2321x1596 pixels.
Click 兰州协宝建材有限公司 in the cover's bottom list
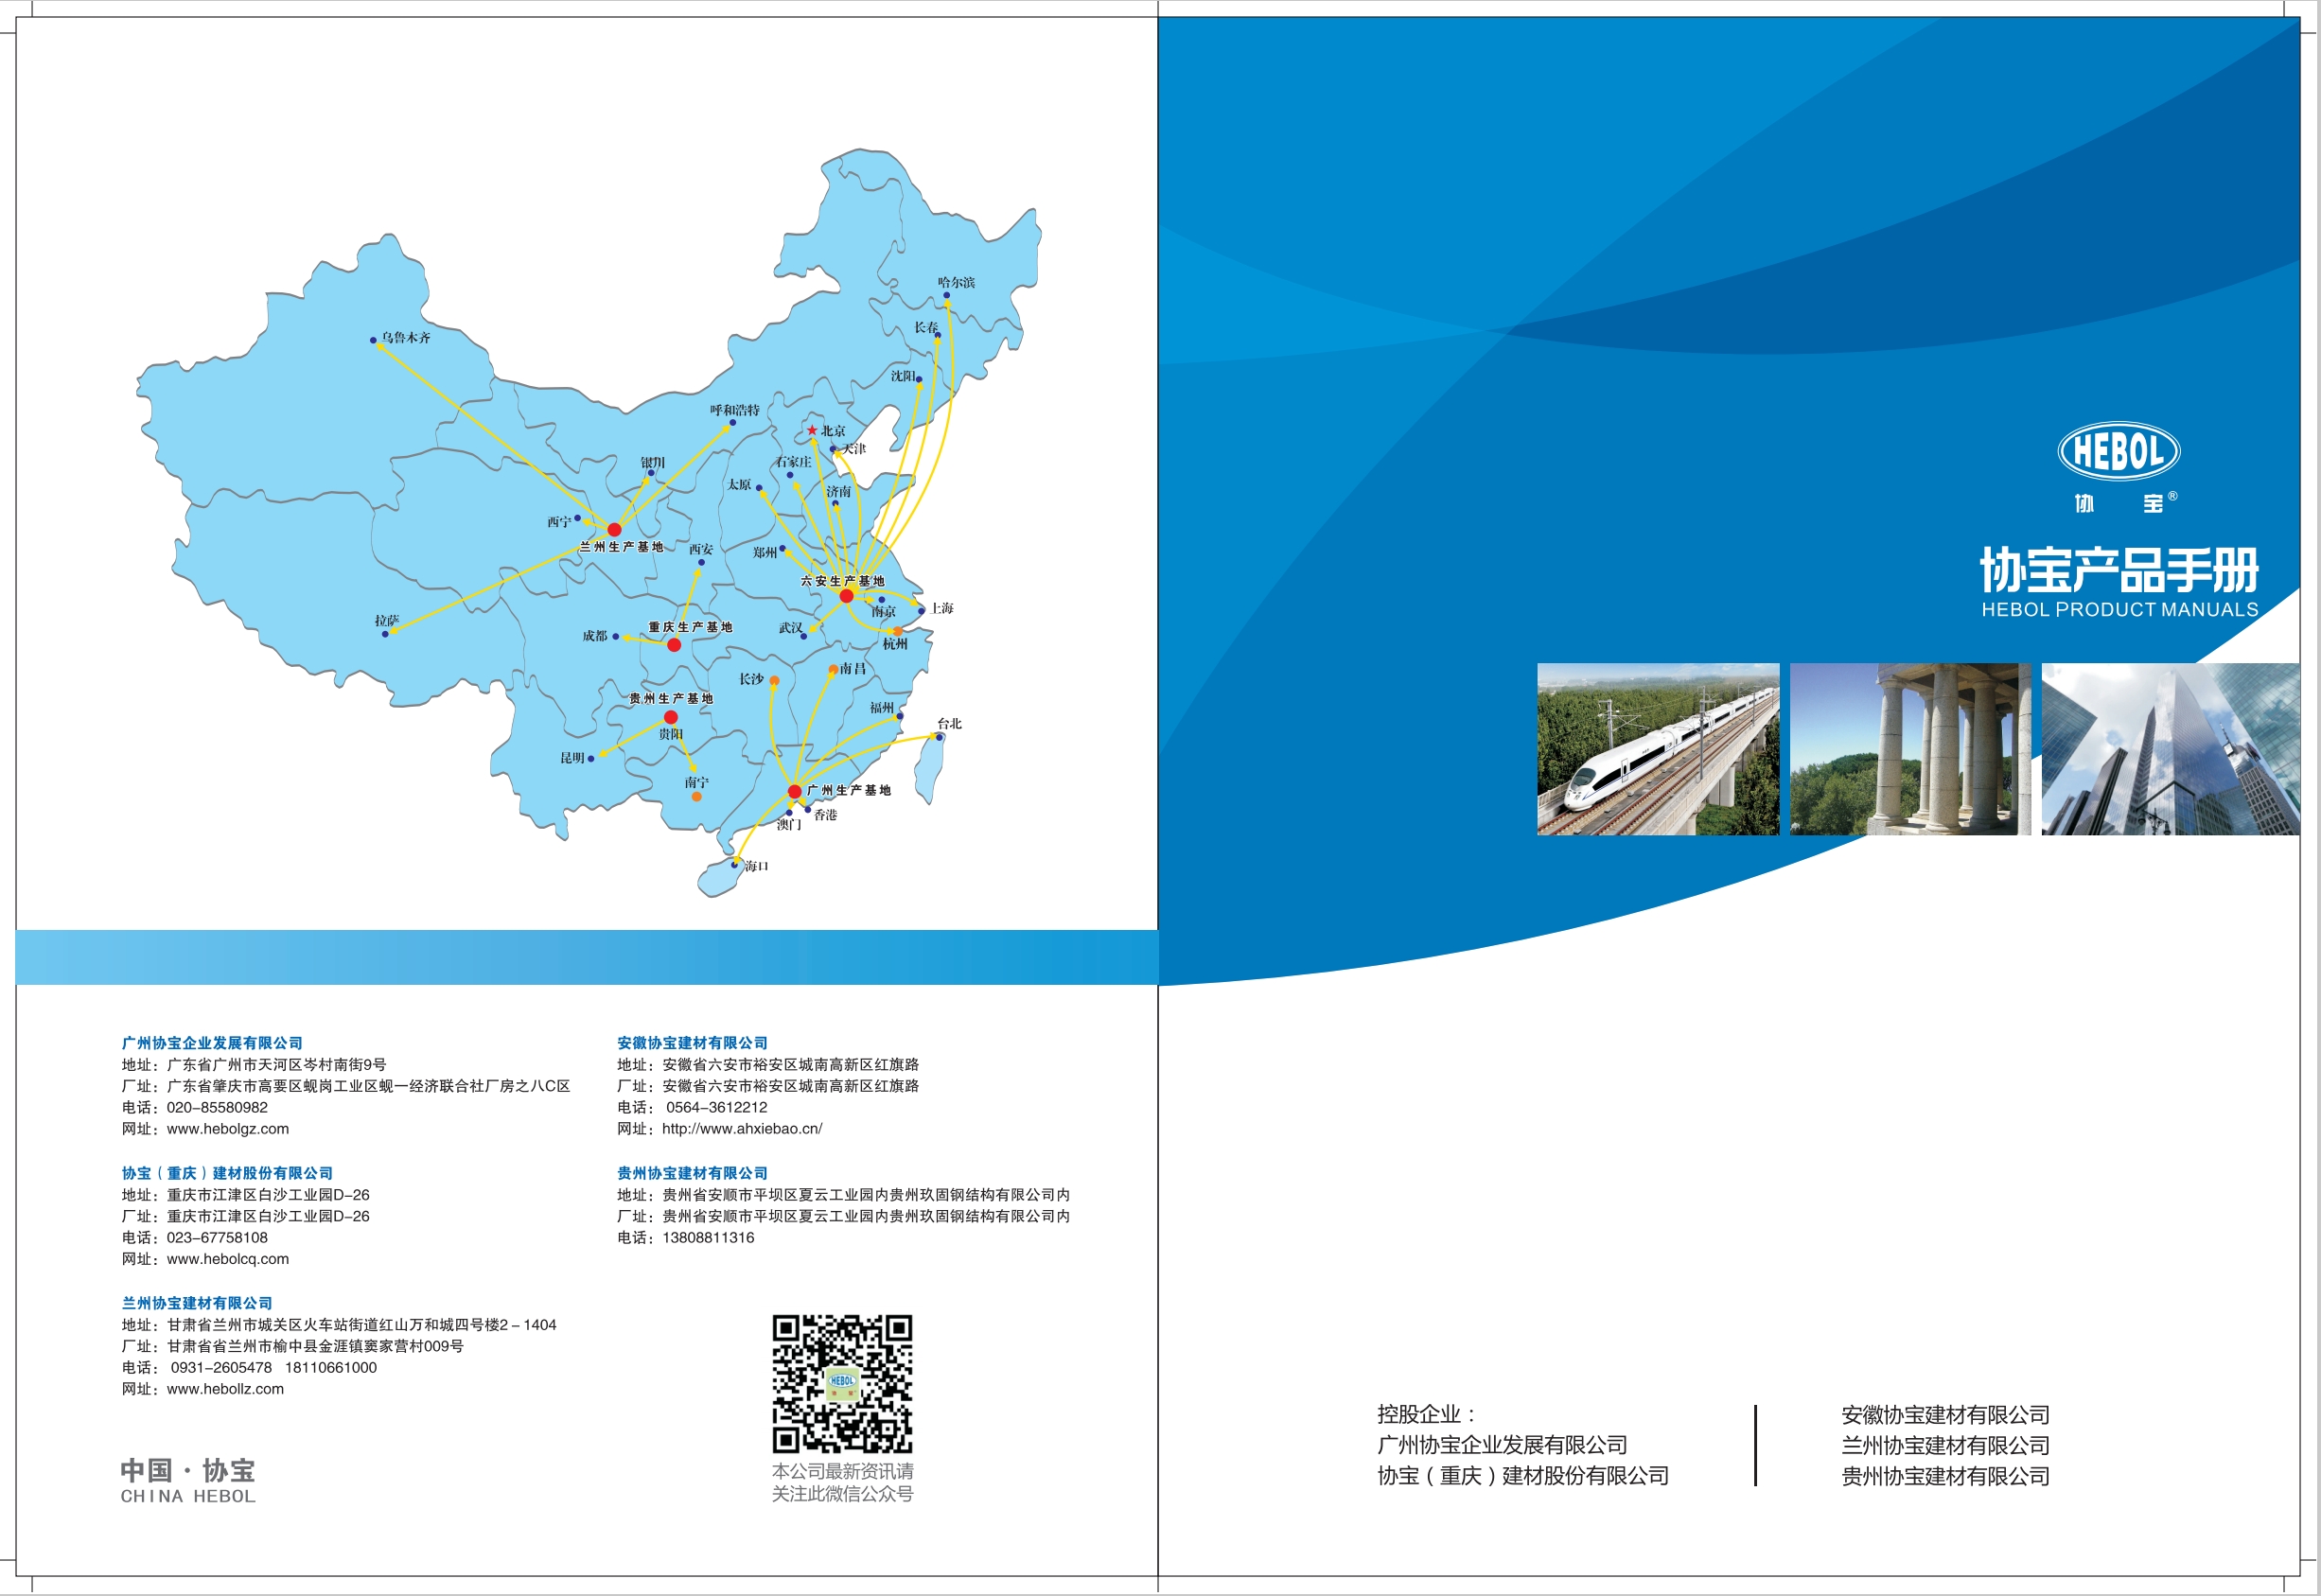pos(1945,1446)
